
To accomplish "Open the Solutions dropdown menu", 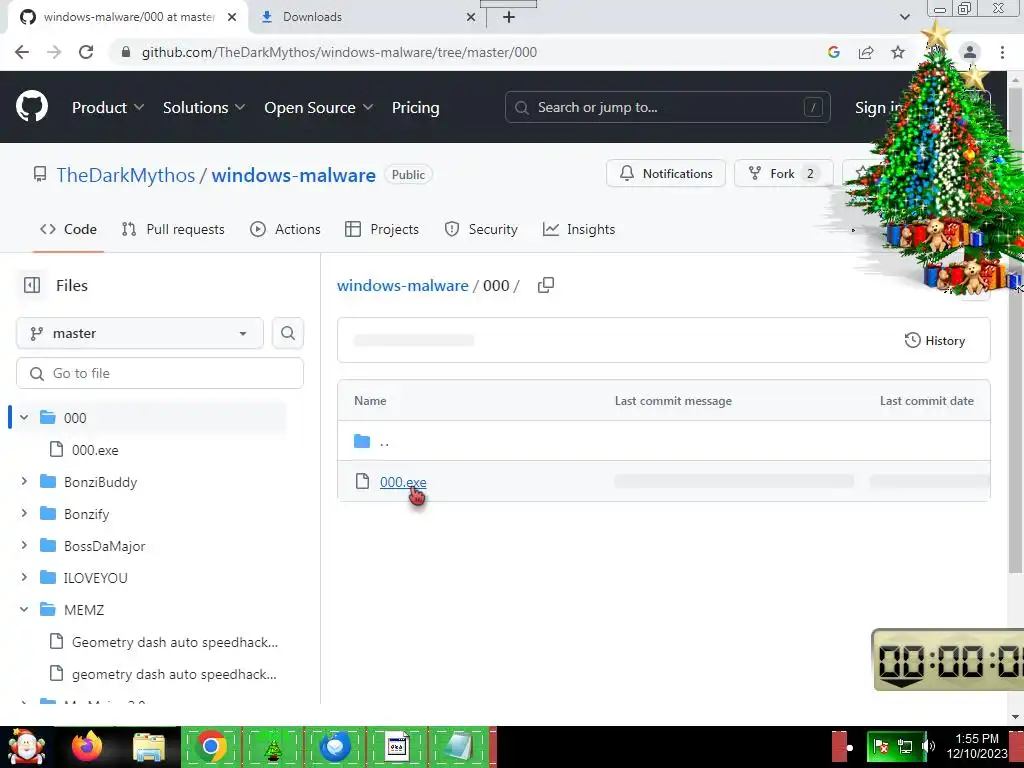I will 204,107.
